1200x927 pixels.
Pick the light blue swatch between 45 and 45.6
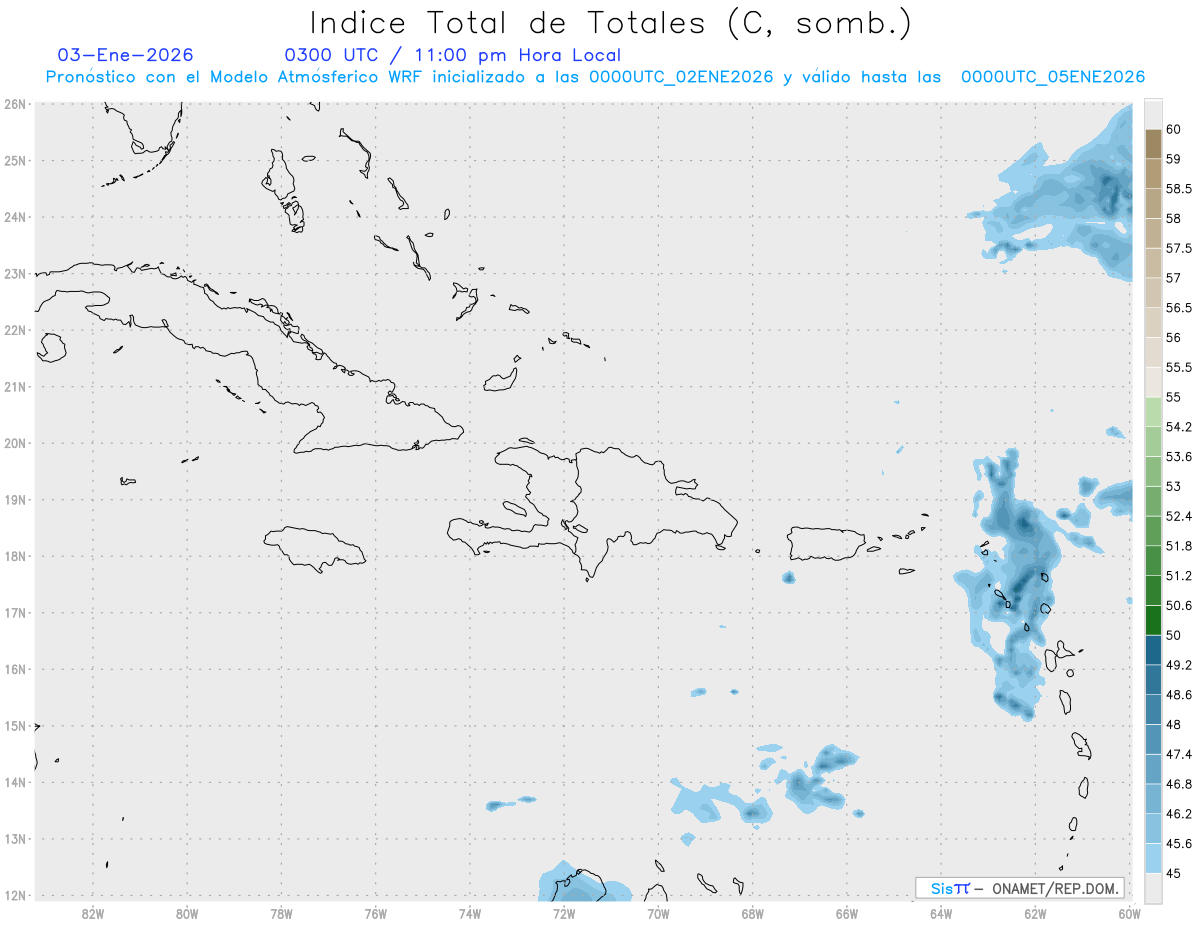point(1153,858)
